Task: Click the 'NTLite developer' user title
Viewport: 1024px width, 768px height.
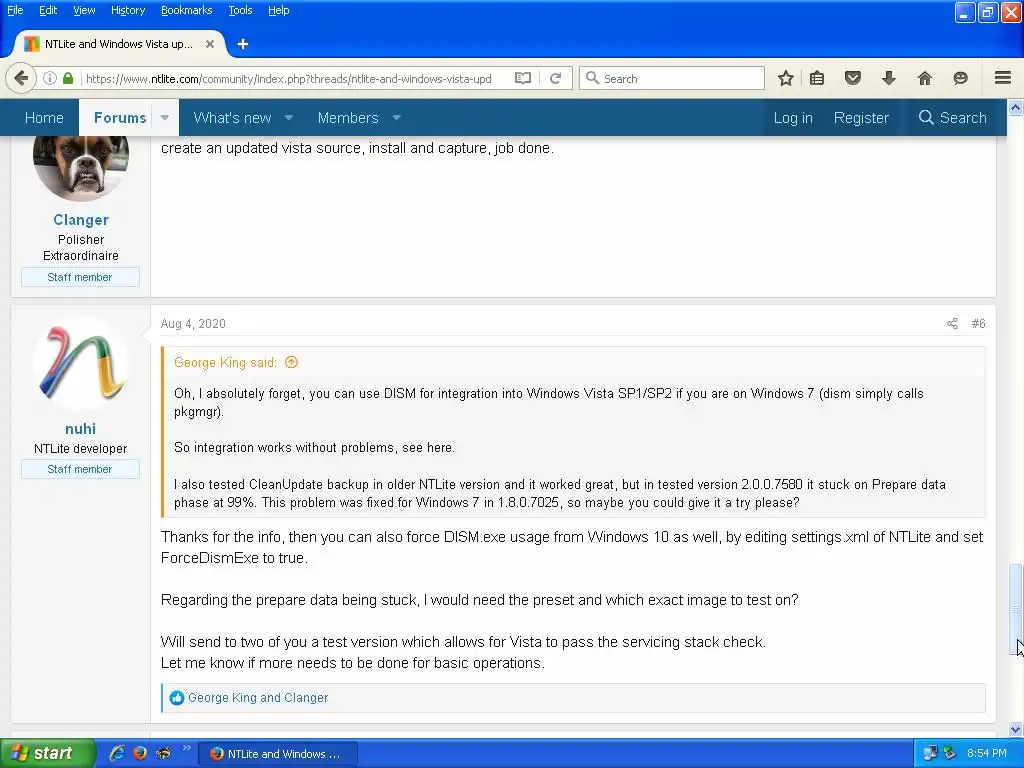Action: click(80, 449)
